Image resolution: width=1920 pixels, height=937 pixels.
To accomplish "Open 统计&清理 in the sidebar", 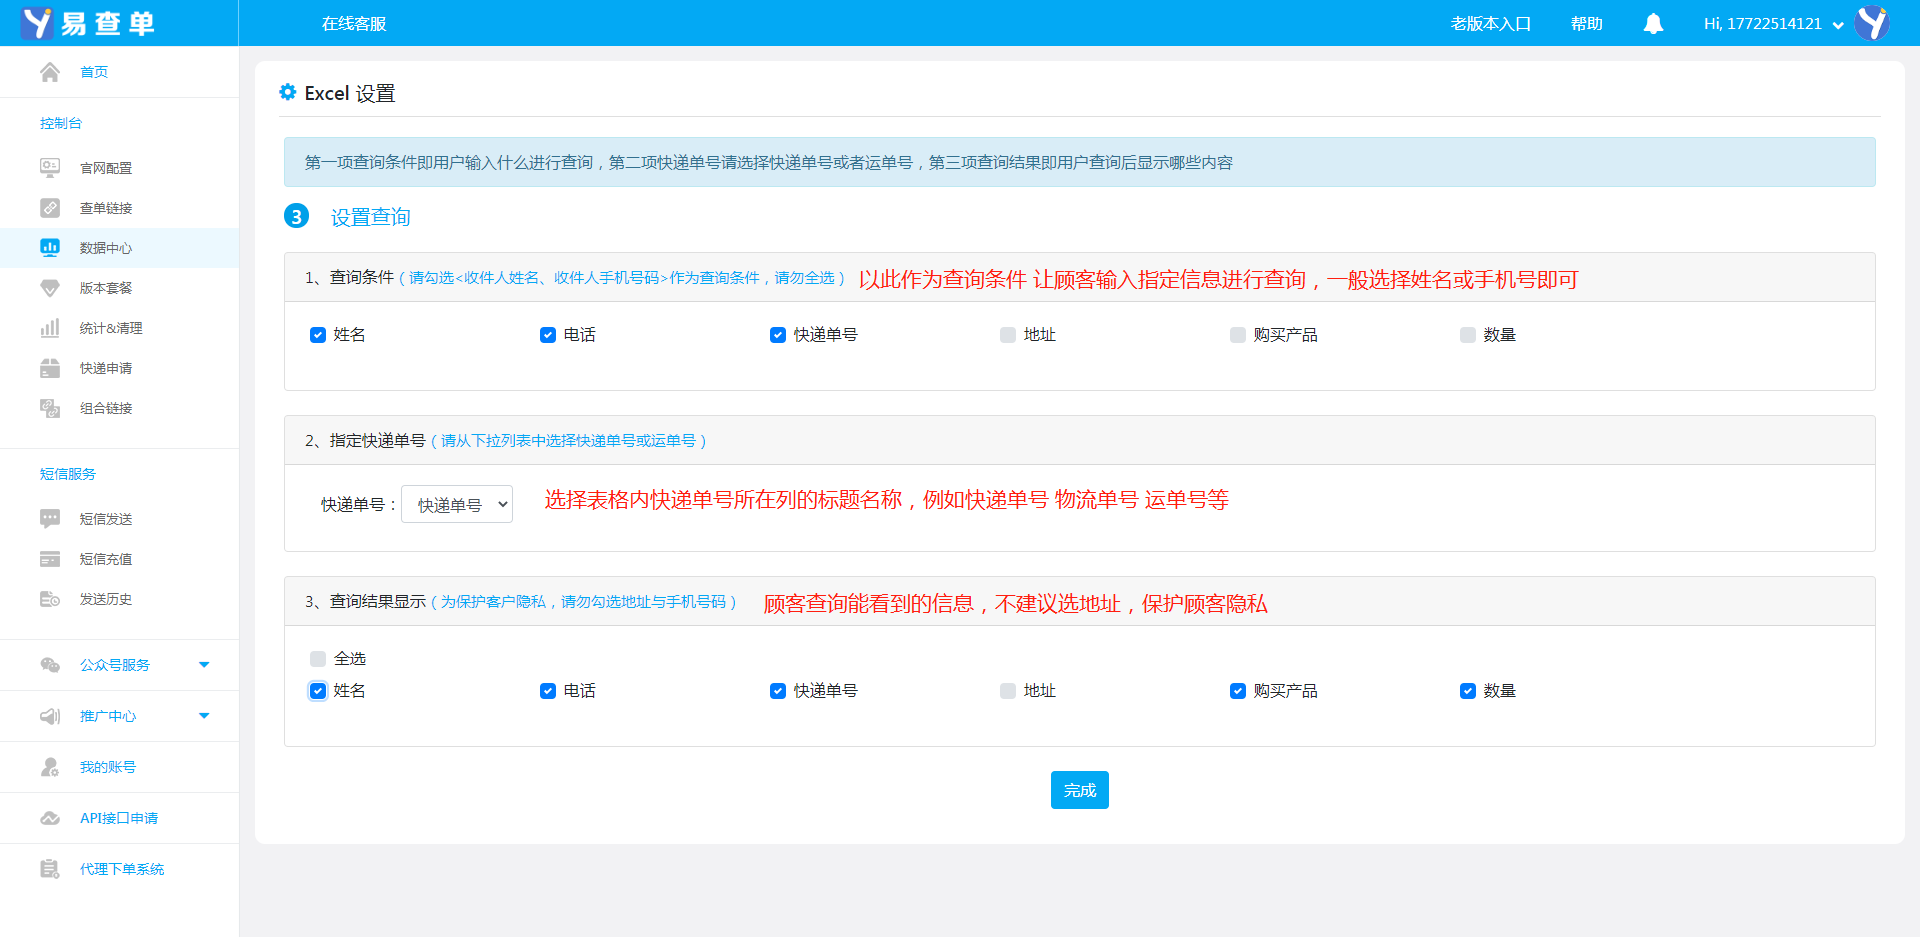I will point(111,328).
